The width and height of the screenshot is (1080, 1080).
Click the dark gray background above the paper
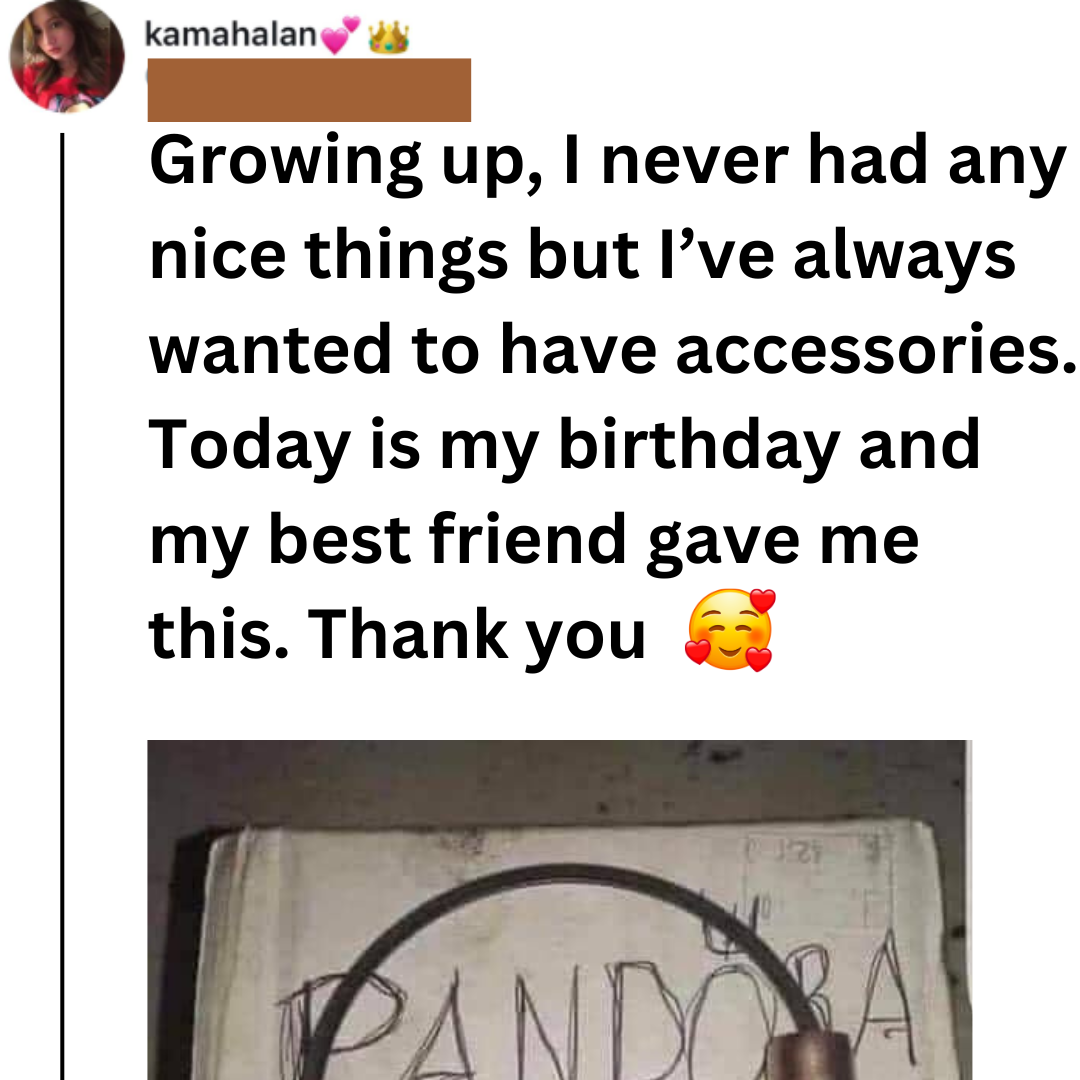point(559,782)
